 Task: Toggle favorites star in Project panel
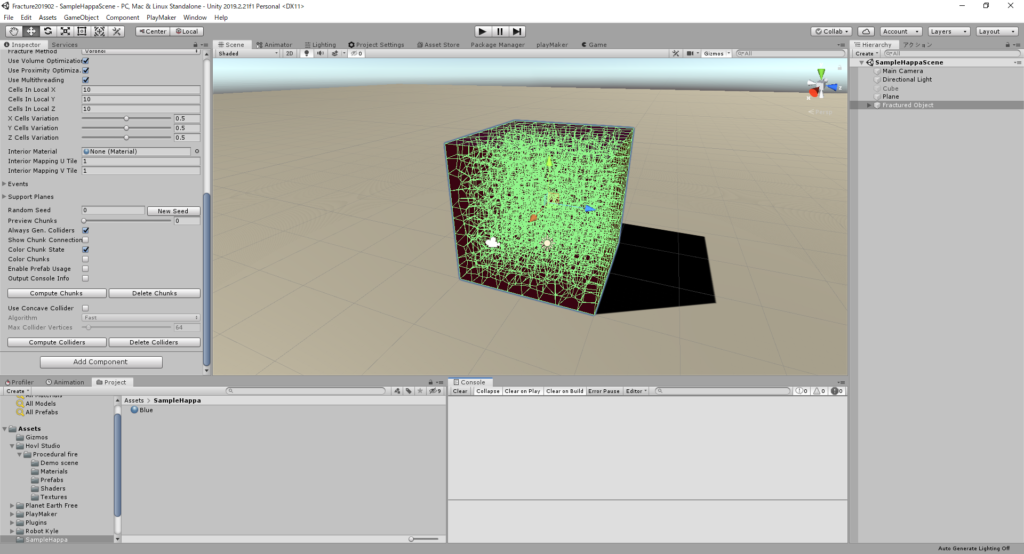(x=421, y=391)
